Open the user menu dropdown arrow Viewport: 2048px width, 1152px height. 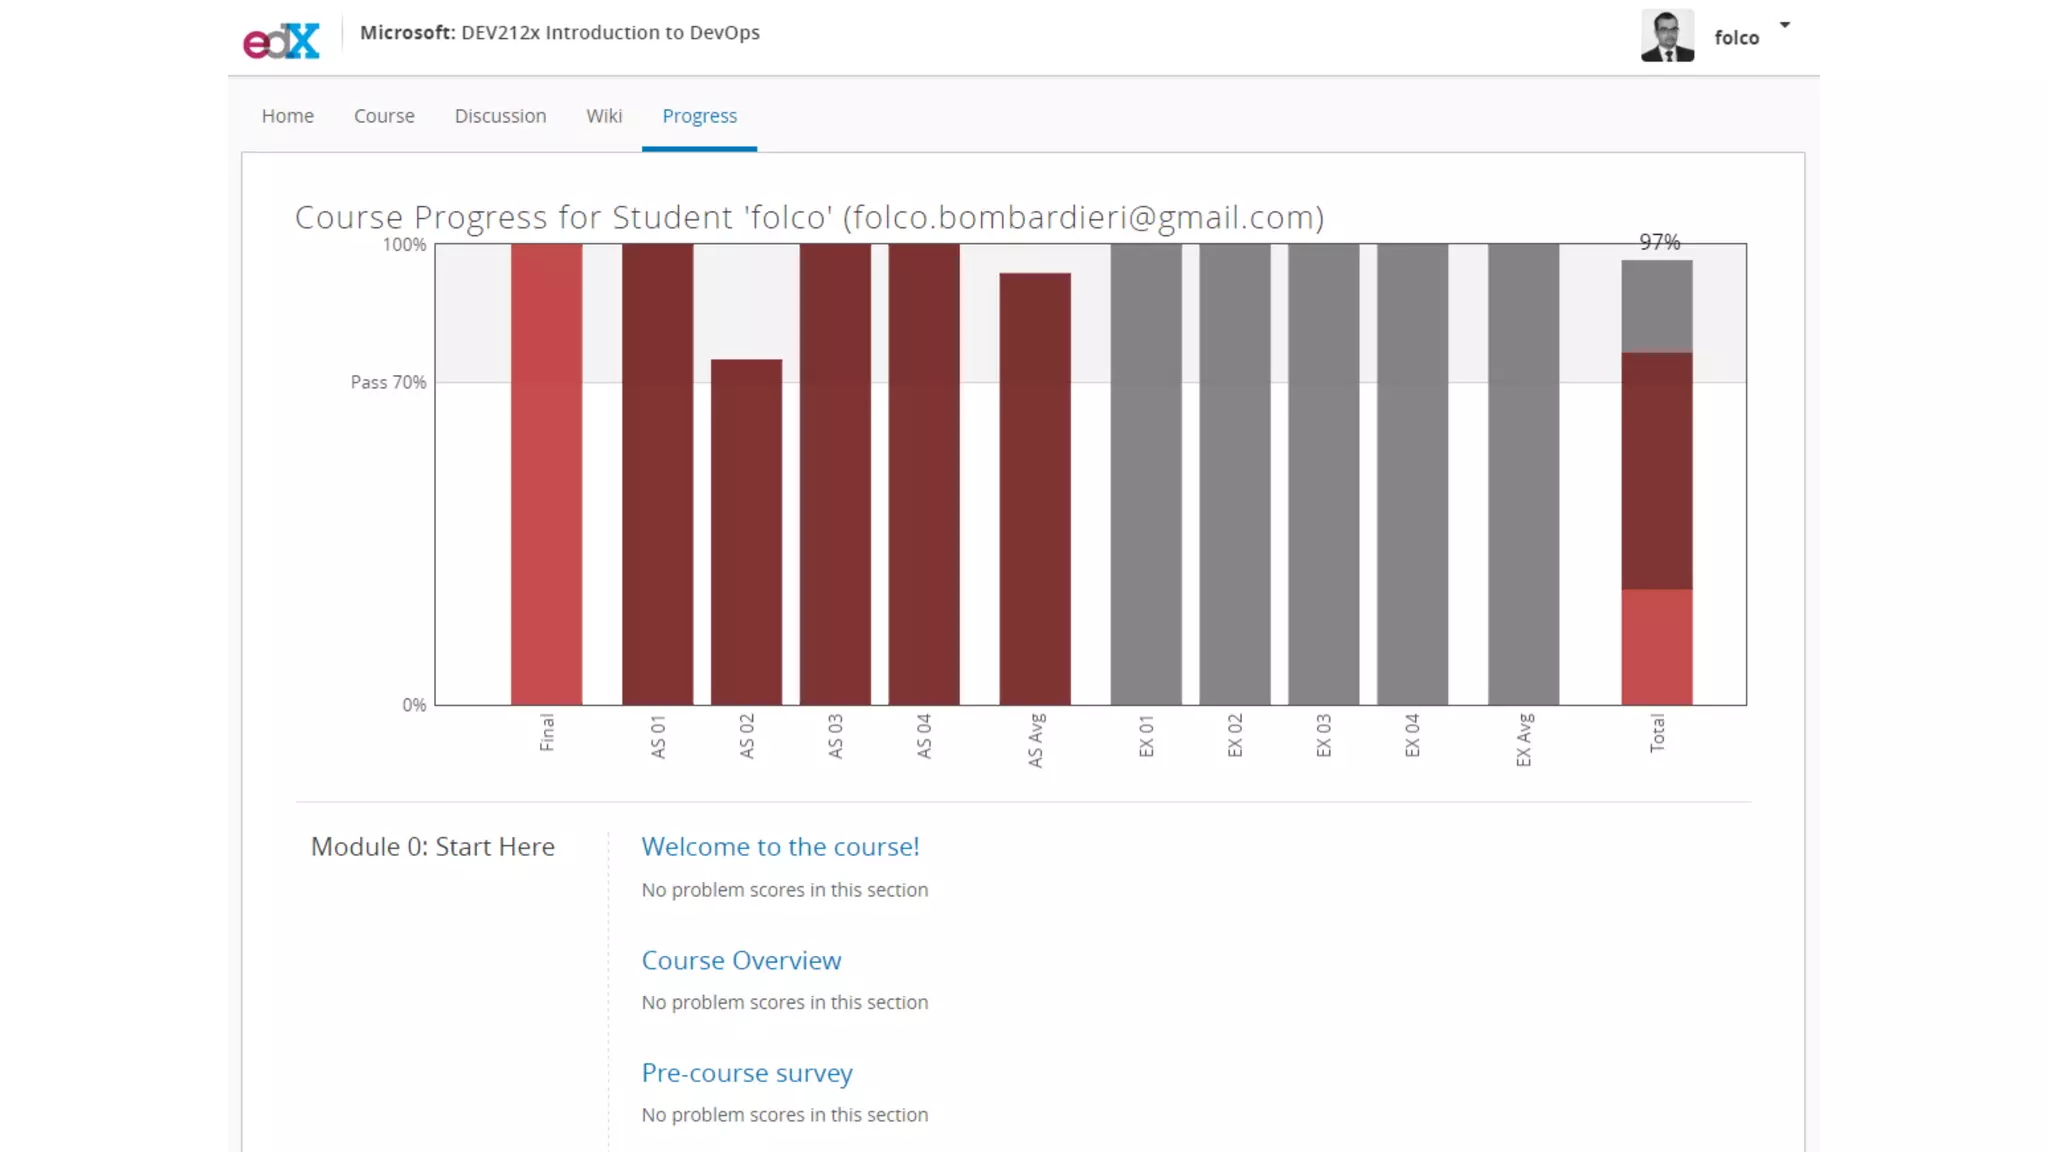pyautogui.click(x=1784, y=25)
